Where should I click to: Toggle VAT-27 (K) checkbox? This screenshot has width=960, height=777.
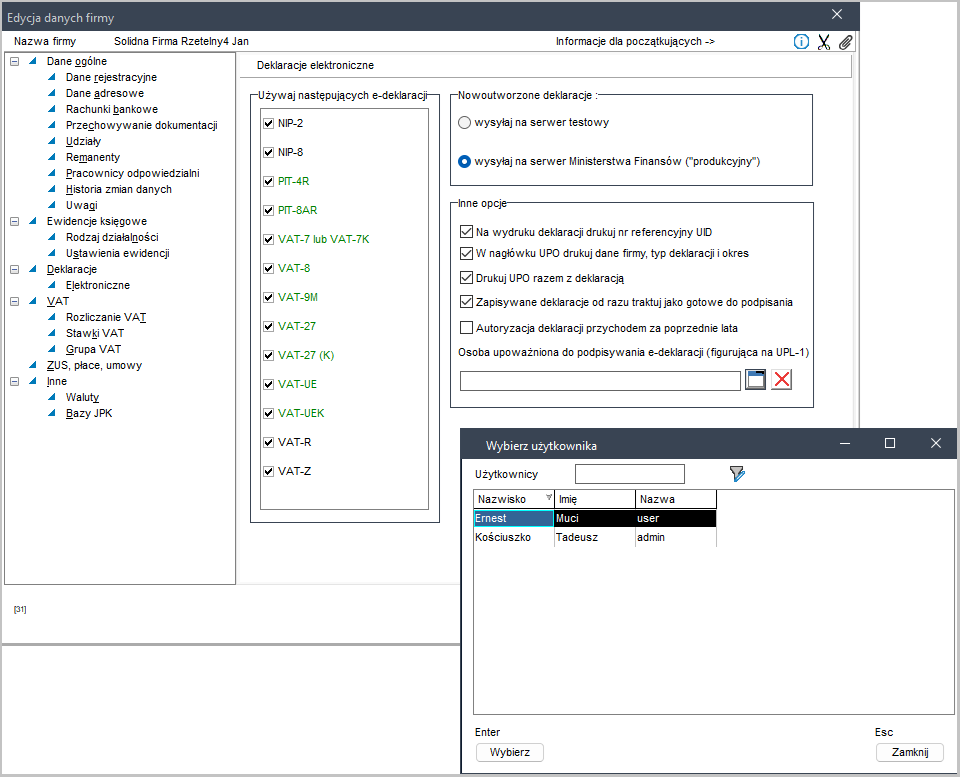tap(268, 355)
